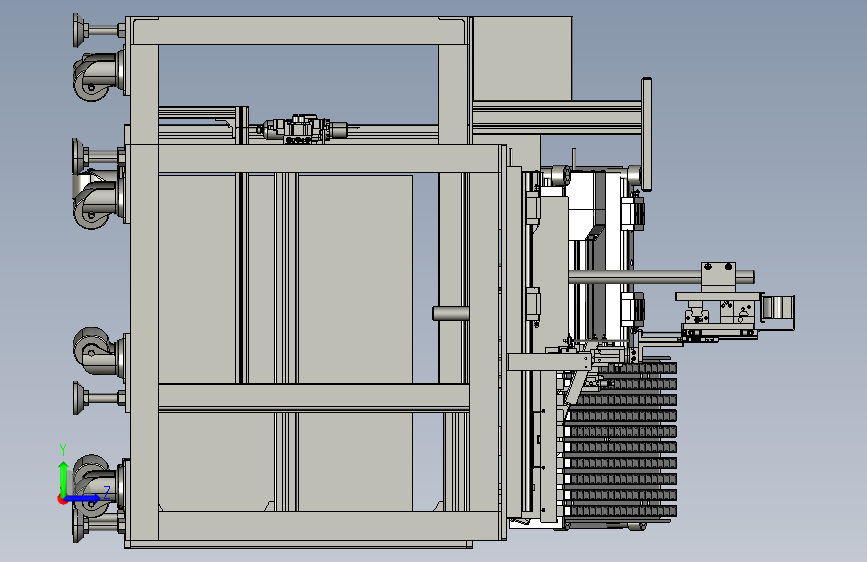Select the bearing block on the horizontal guide rod
Viewport: 867px width, 562px height.
[718, 277]
